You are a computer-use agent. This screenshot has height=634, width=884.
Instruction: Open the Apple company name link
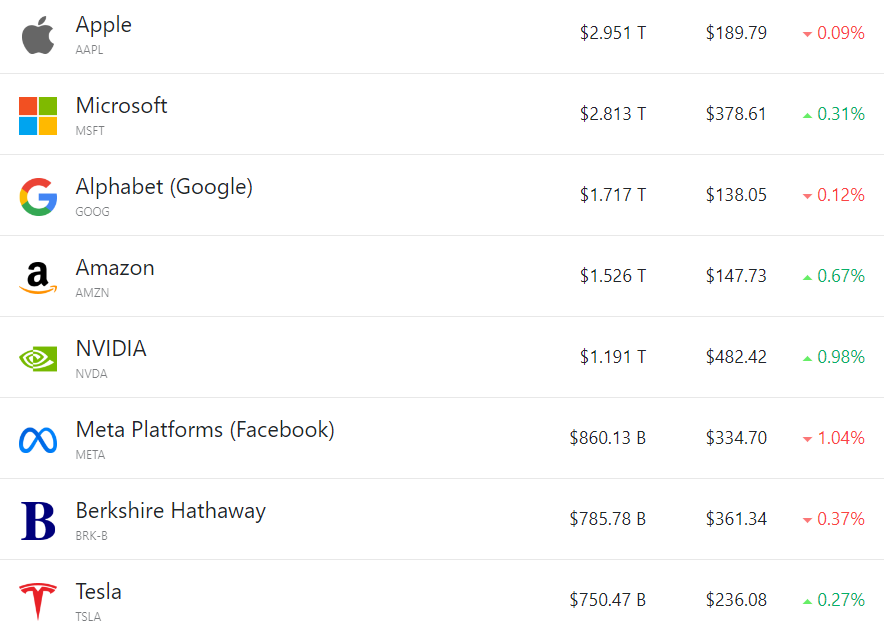click(103, 25)
